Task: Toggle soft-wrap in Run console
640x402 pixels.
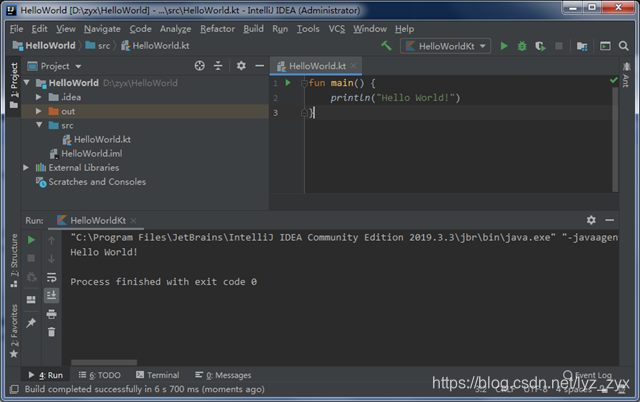Action: [x=51, y=278]
